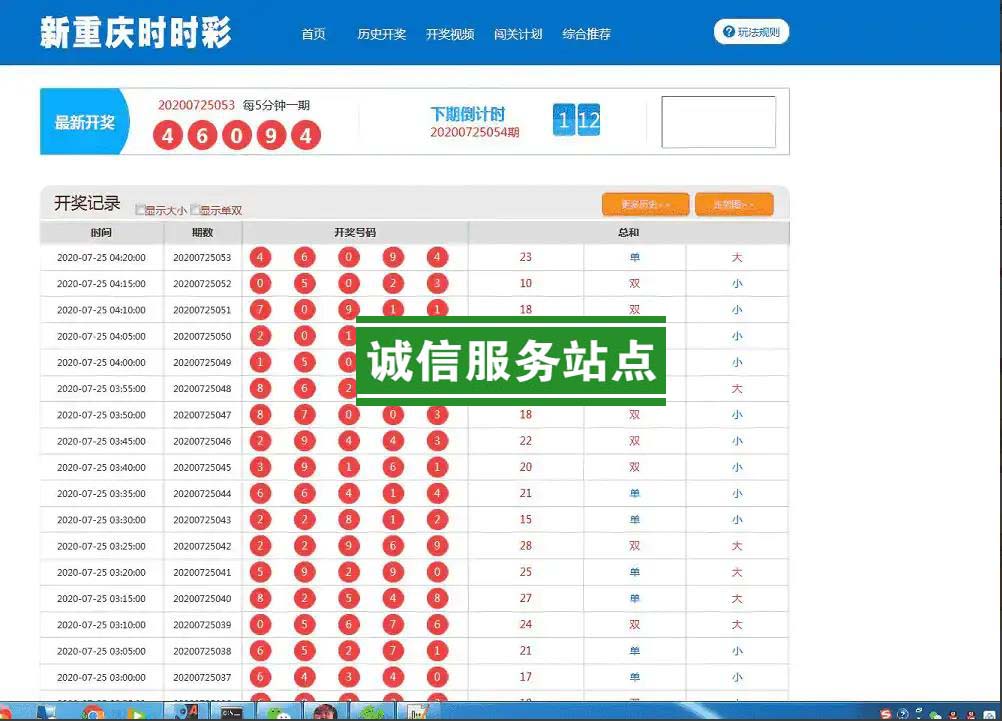This screenshot has width=1002, height=721.
Task: Click the 最新开奖 blue label
Action: [x=84, y=122]
